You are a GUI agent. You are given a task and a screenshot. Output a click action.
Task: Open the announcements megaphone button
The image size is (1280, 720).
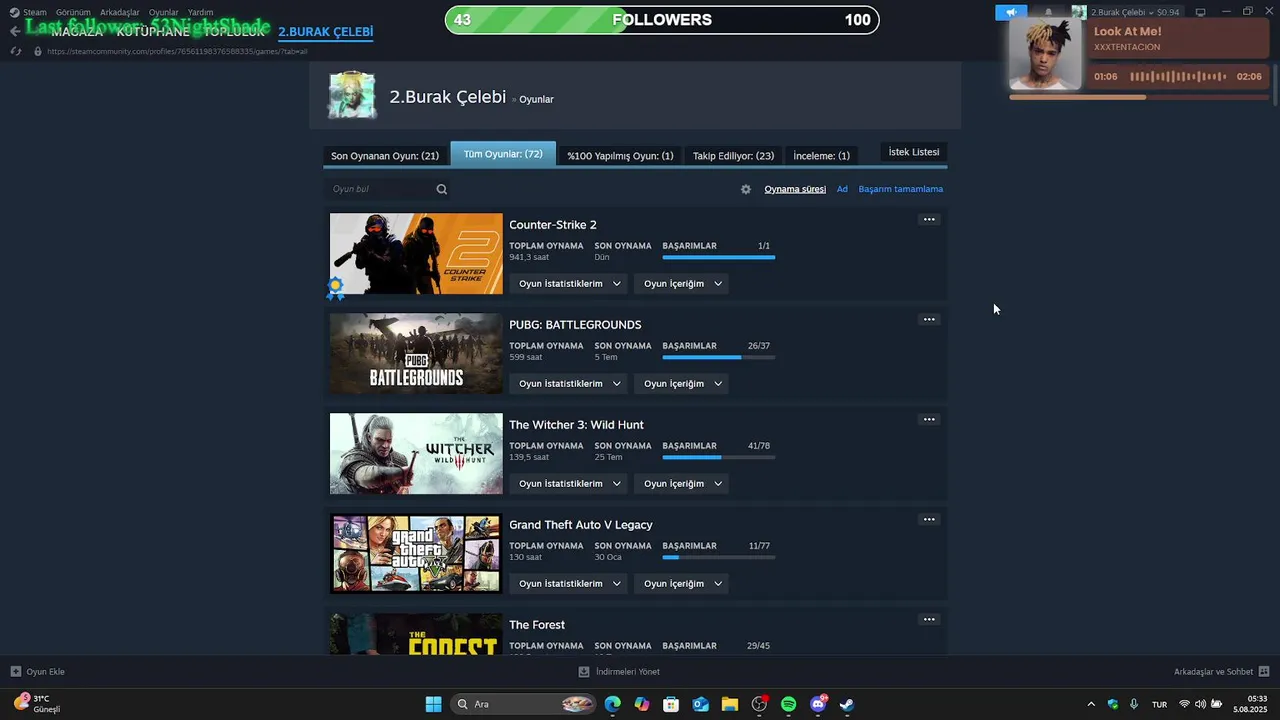[1011, 12]
